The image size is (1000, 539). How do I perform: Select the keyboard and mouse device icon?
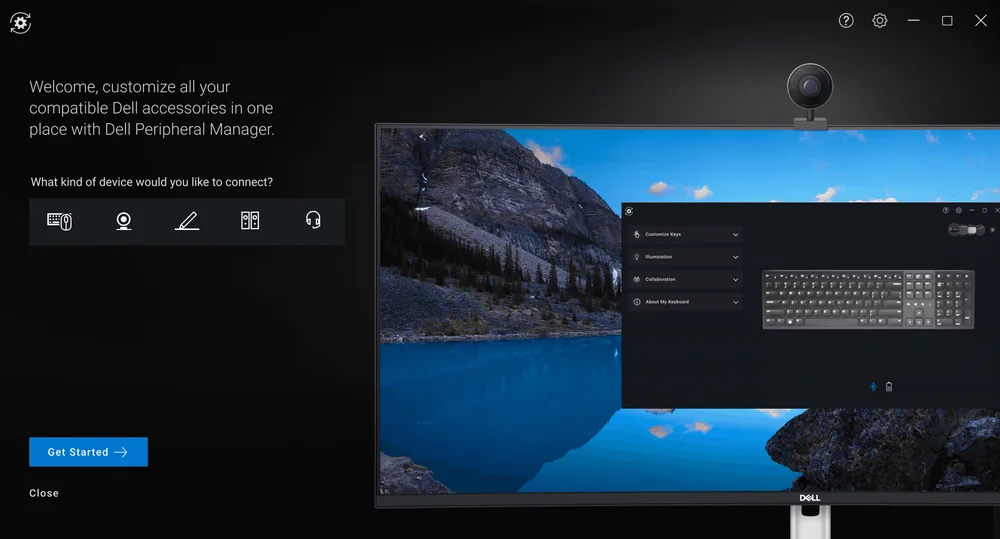[x=59, y=221]
